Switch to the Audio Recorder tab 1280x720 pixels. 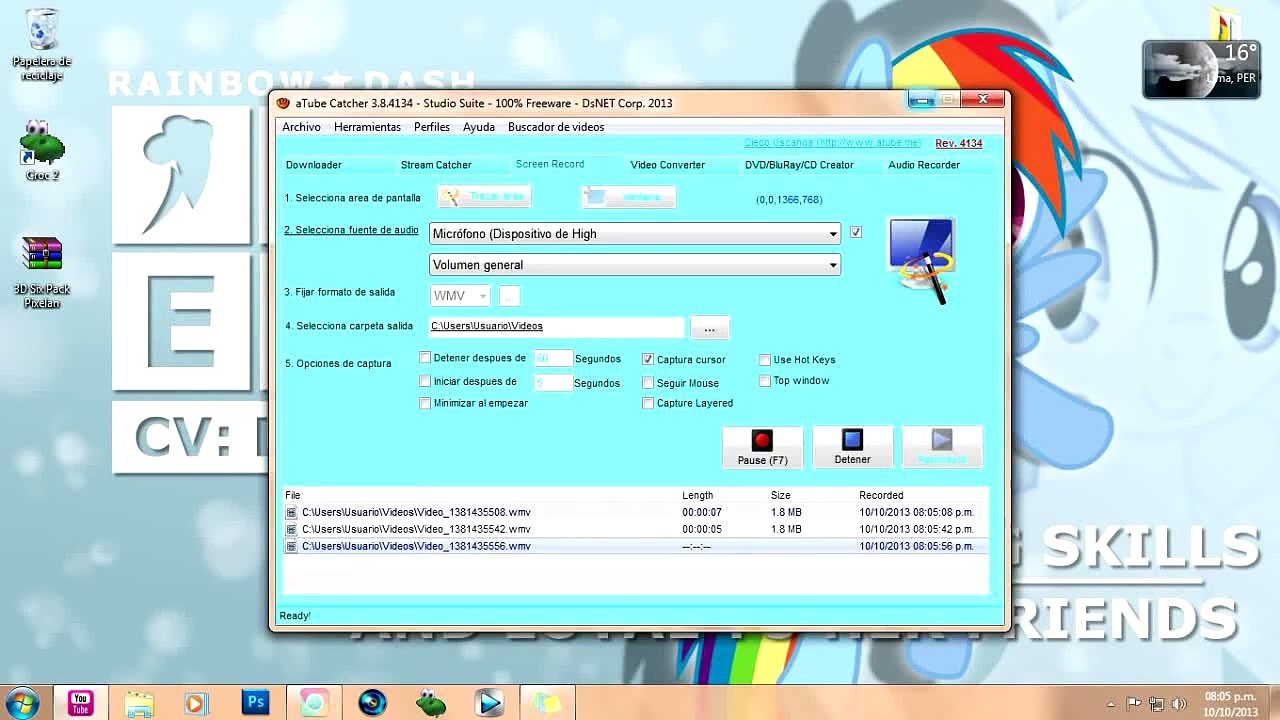[924, 165]
